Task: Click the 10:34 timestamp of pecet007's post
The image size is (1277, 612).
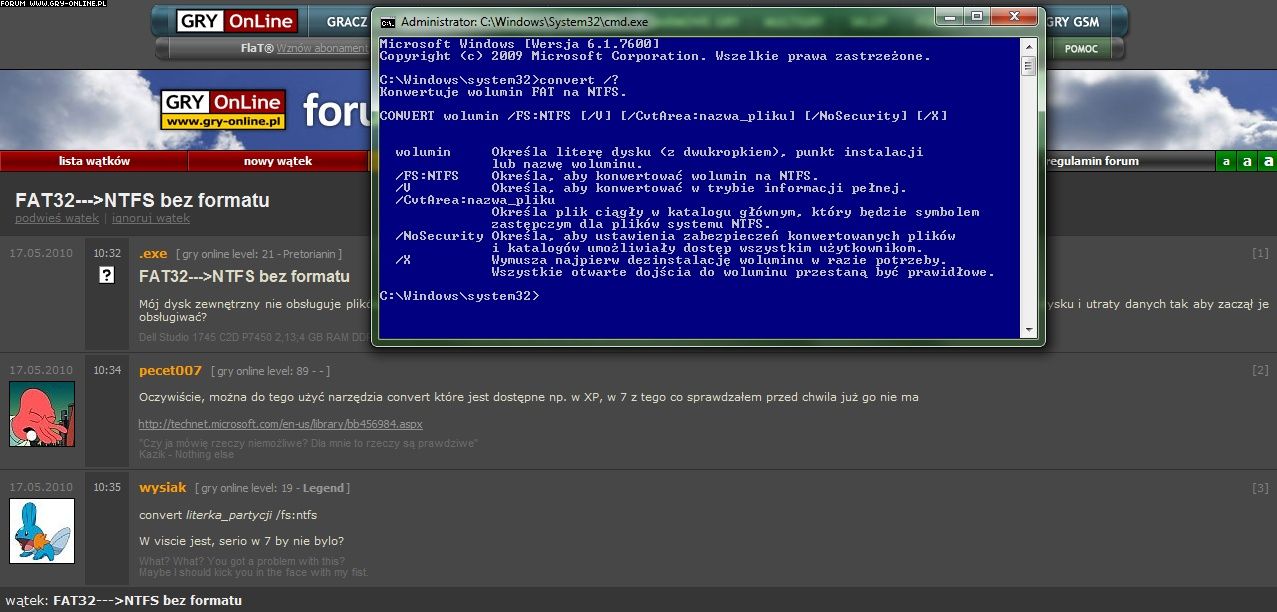Action: tap(107, 371)
